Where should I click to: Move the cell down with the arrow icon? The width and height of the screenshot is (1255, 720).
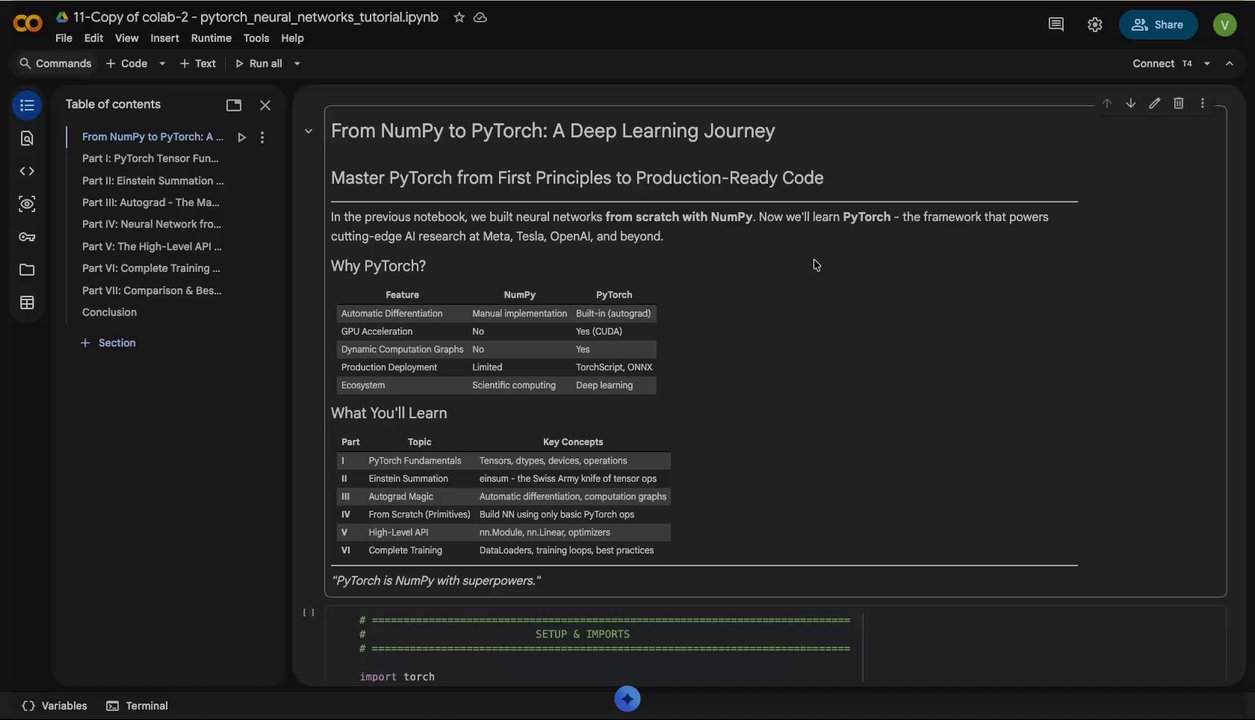[1131, 103]
